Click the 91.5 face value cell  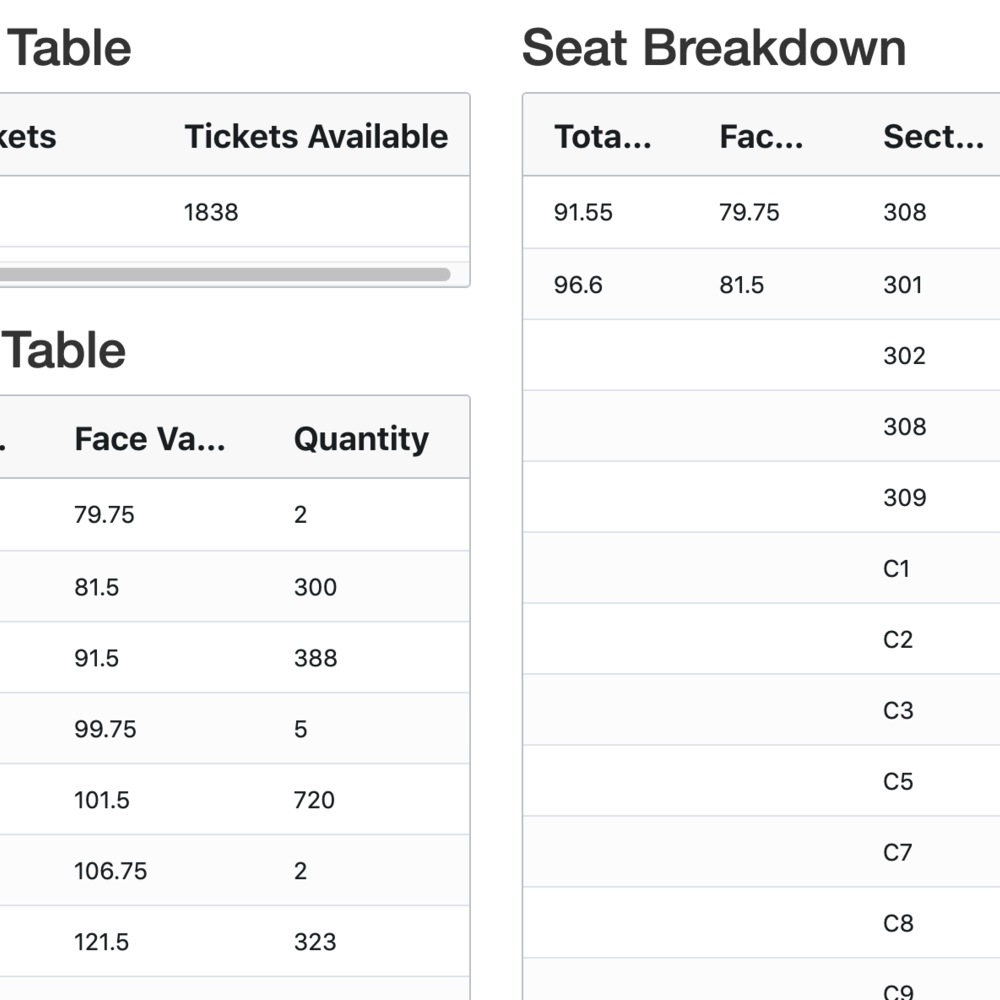pos(97,658)
